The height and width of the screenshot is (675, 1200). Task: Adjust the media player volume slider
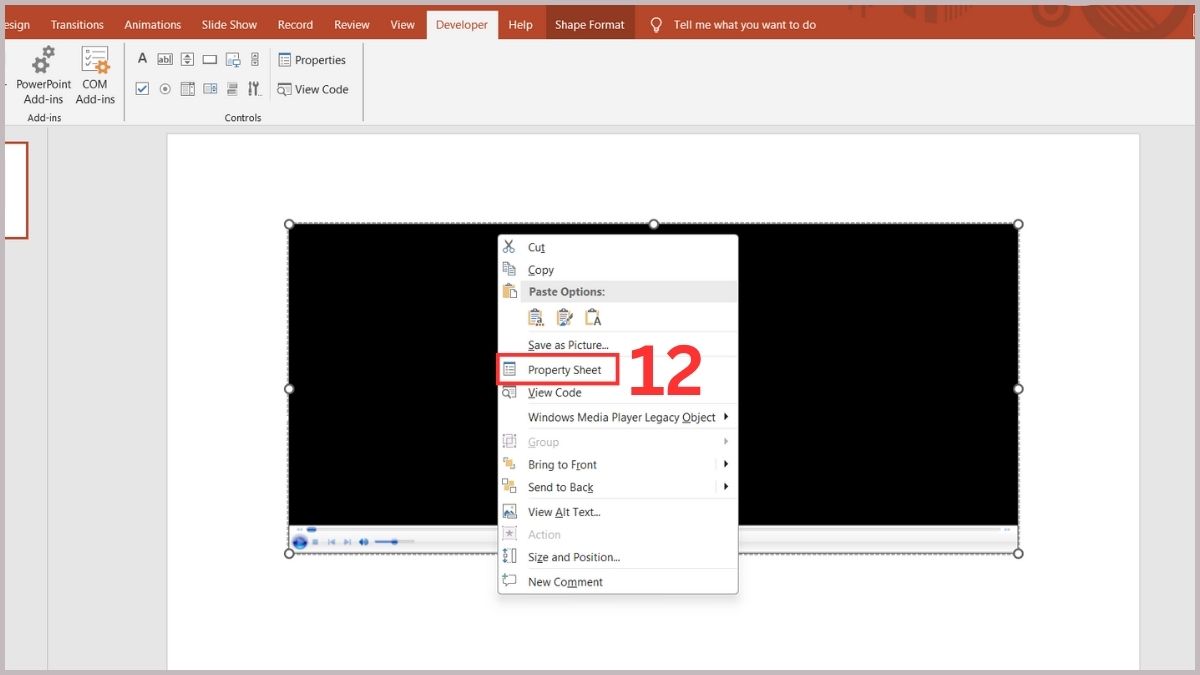pos(395,542)
